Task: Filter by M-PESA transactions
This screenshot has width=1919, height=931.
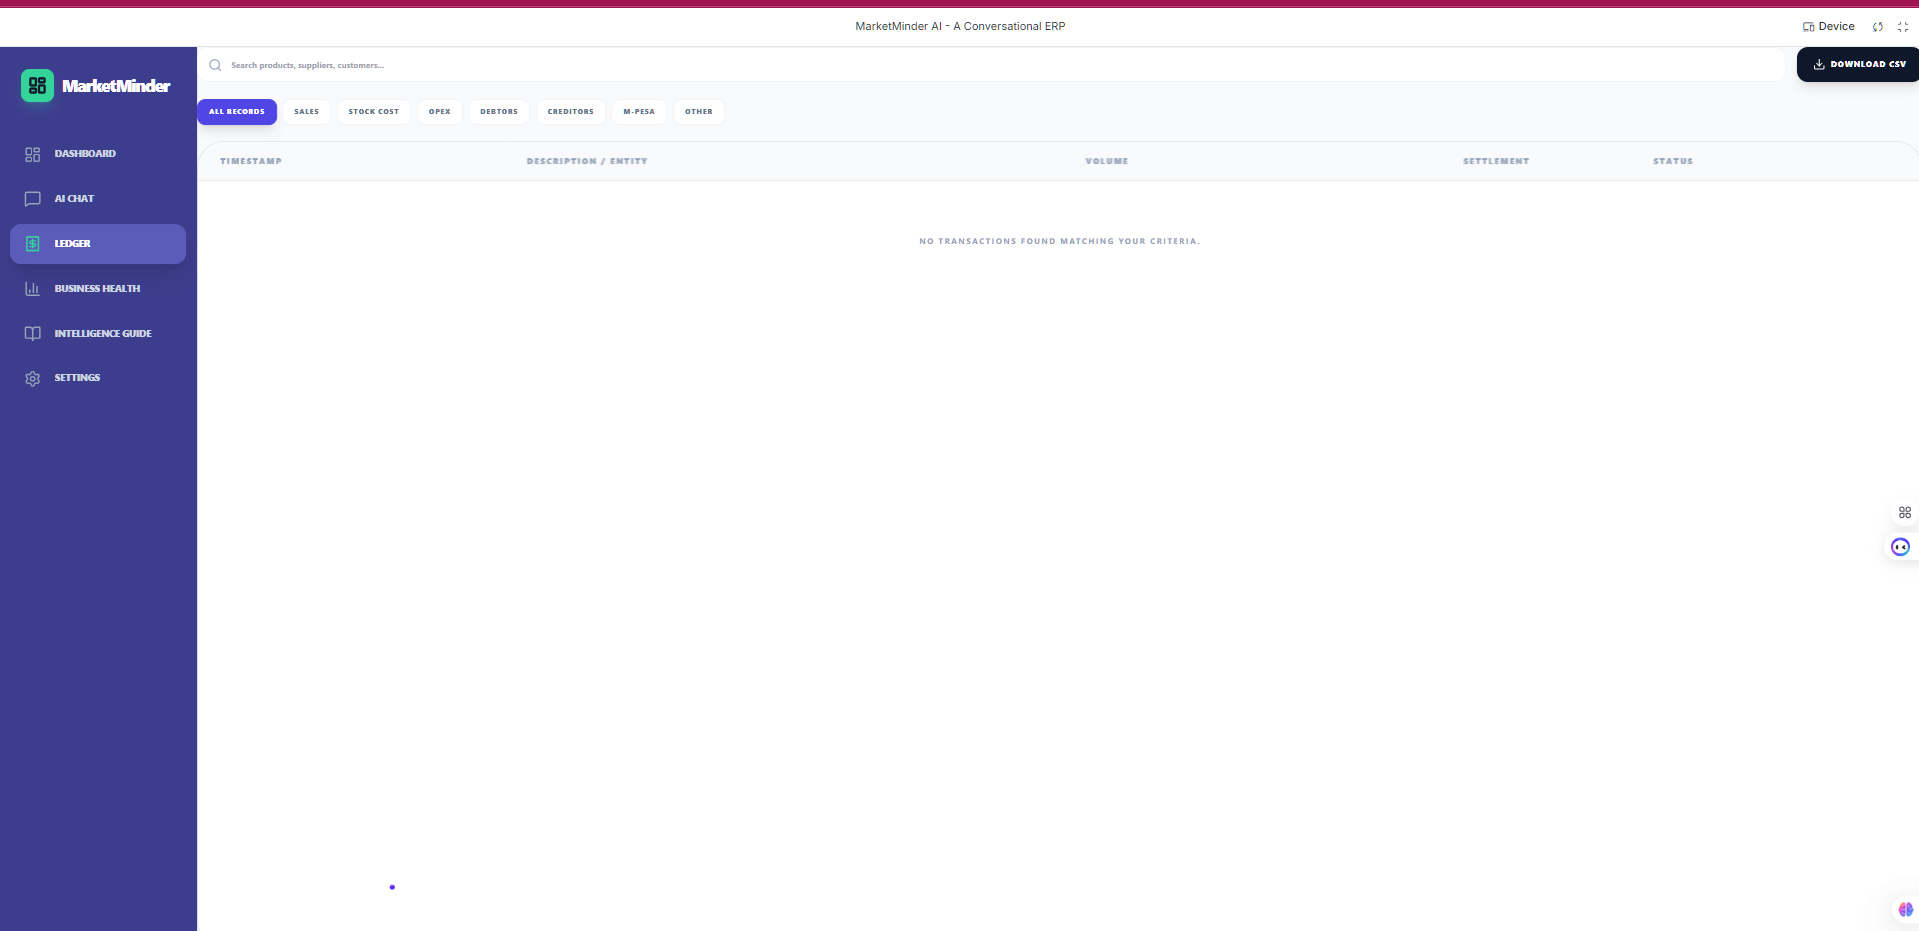Action: point(639,112)
